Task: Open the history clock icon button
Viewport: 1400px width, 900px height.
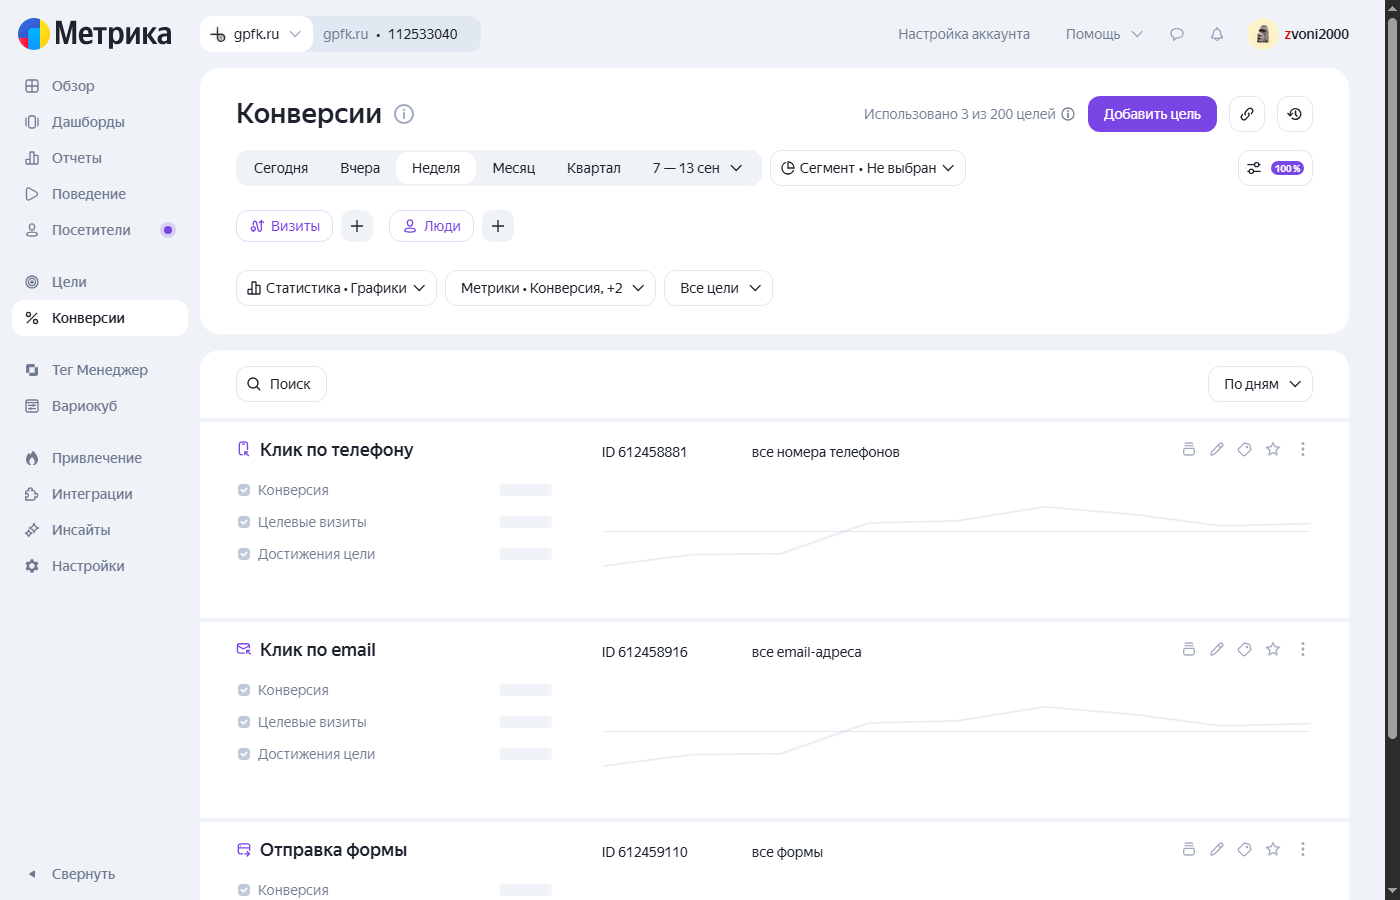Action: click(1295, 114)
